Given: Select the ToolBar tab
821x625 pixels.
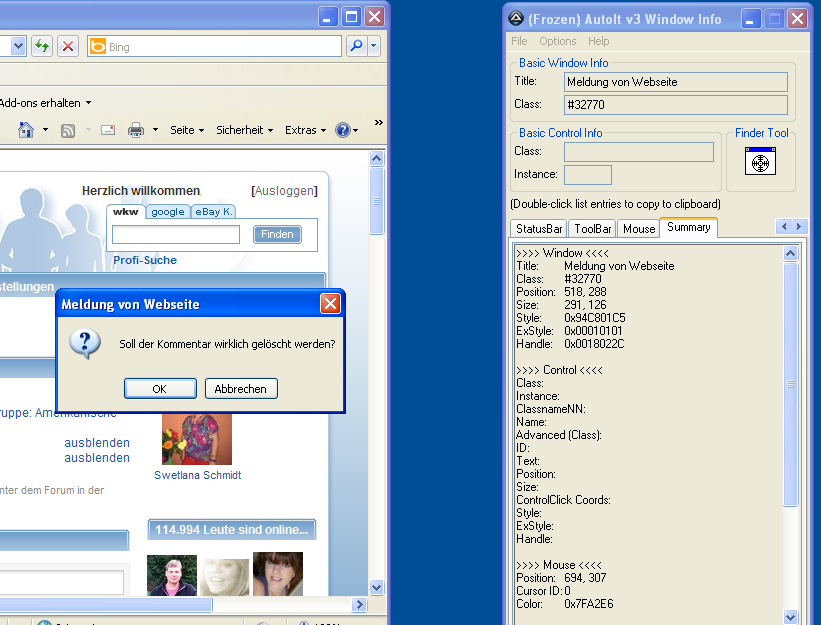Looking at the screenshot, I should [593, 229].
